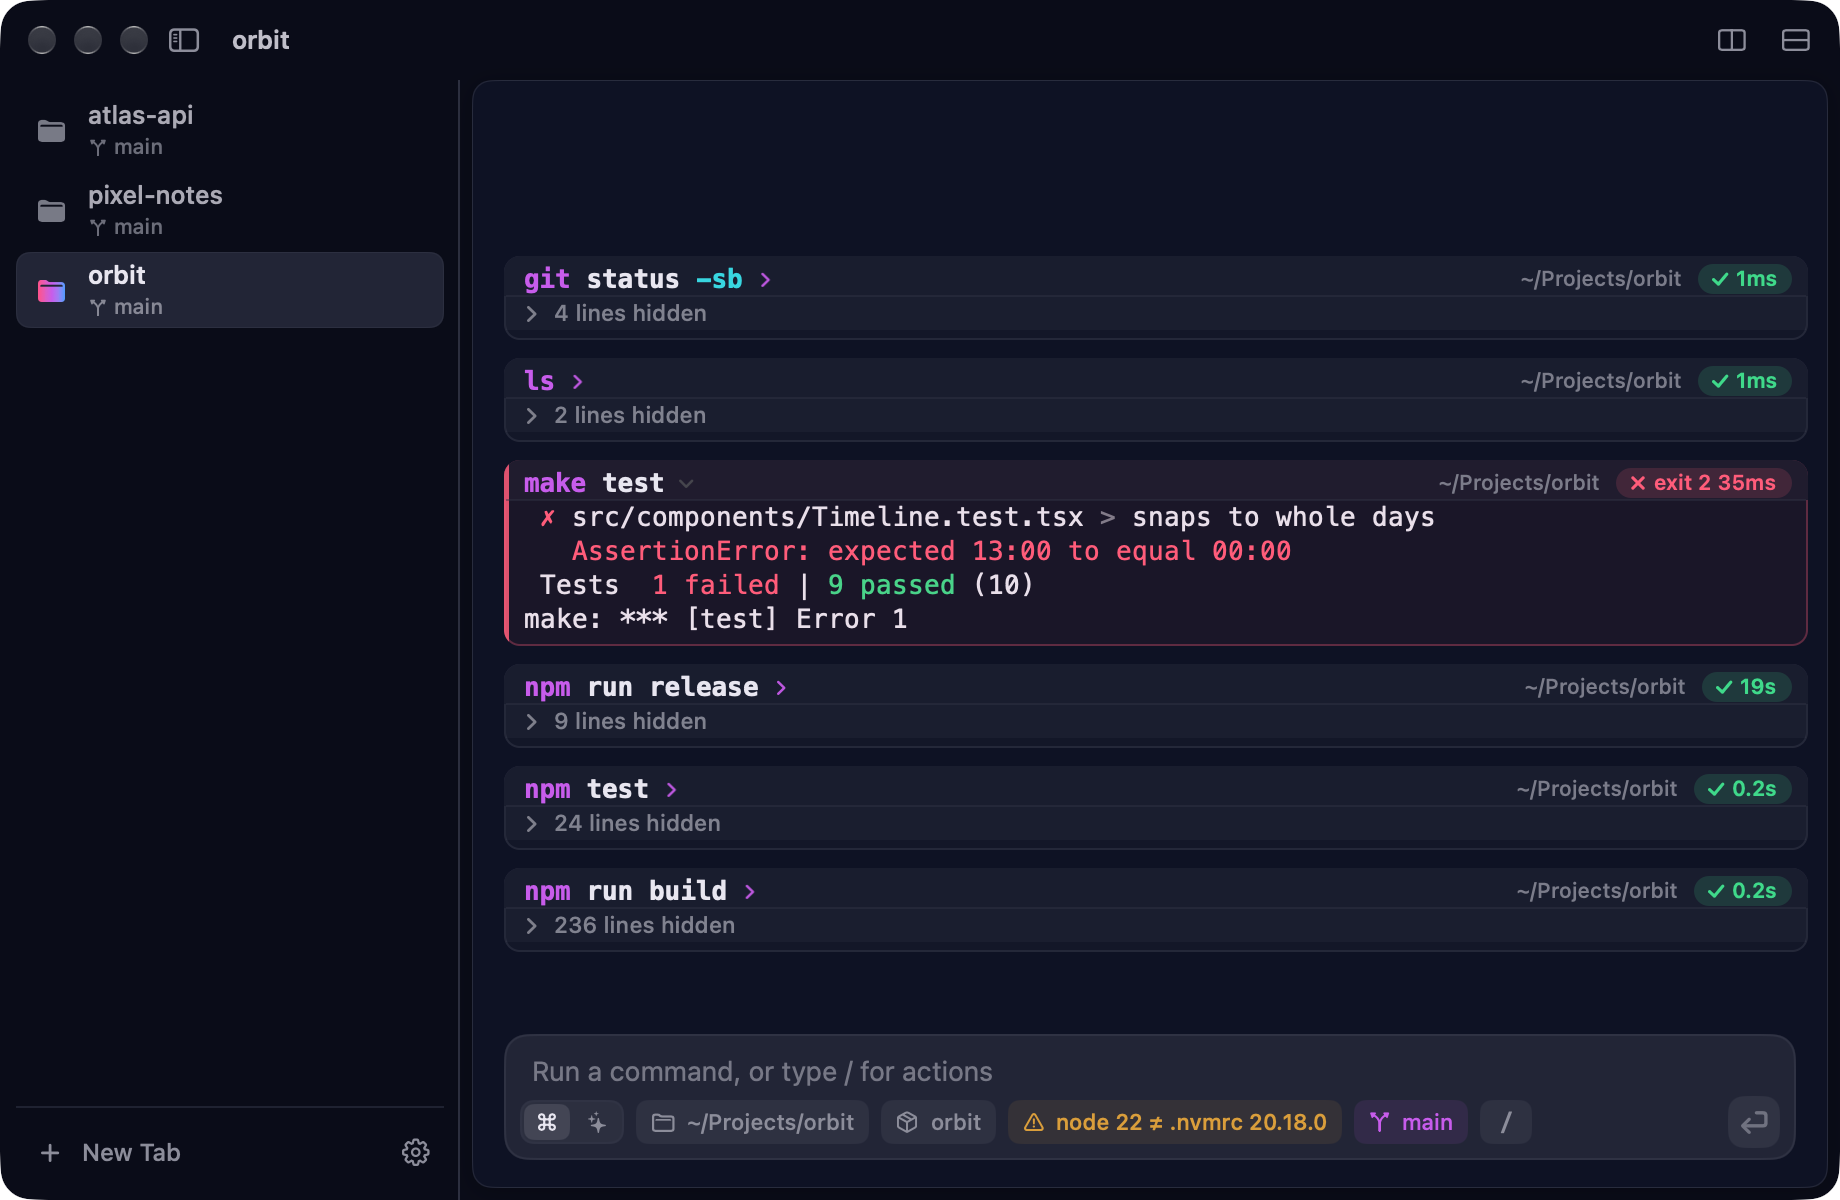Image resolution: width=1840 pixels, height=1200 pixels.
Task: Split pane vertically using title bar icon
Action: tap(1732, 40)
